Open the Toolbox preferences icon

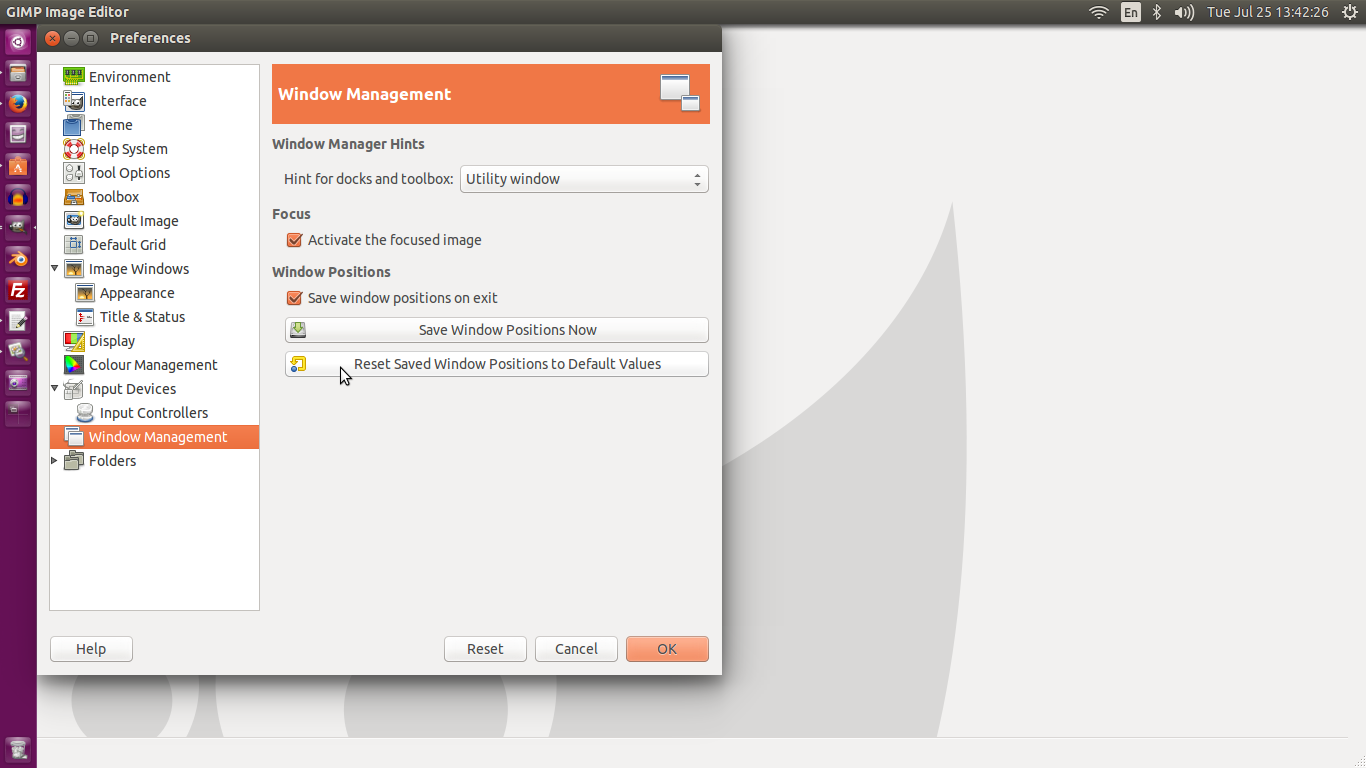point(74,197)
